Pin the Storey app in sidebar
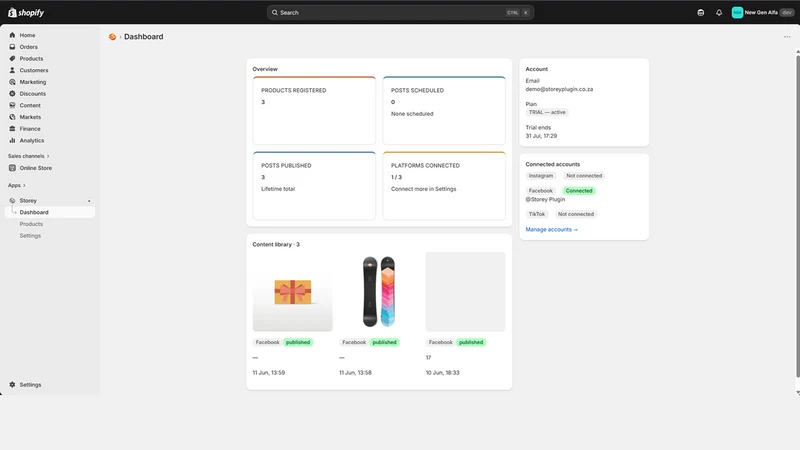 tap(89, 201)
